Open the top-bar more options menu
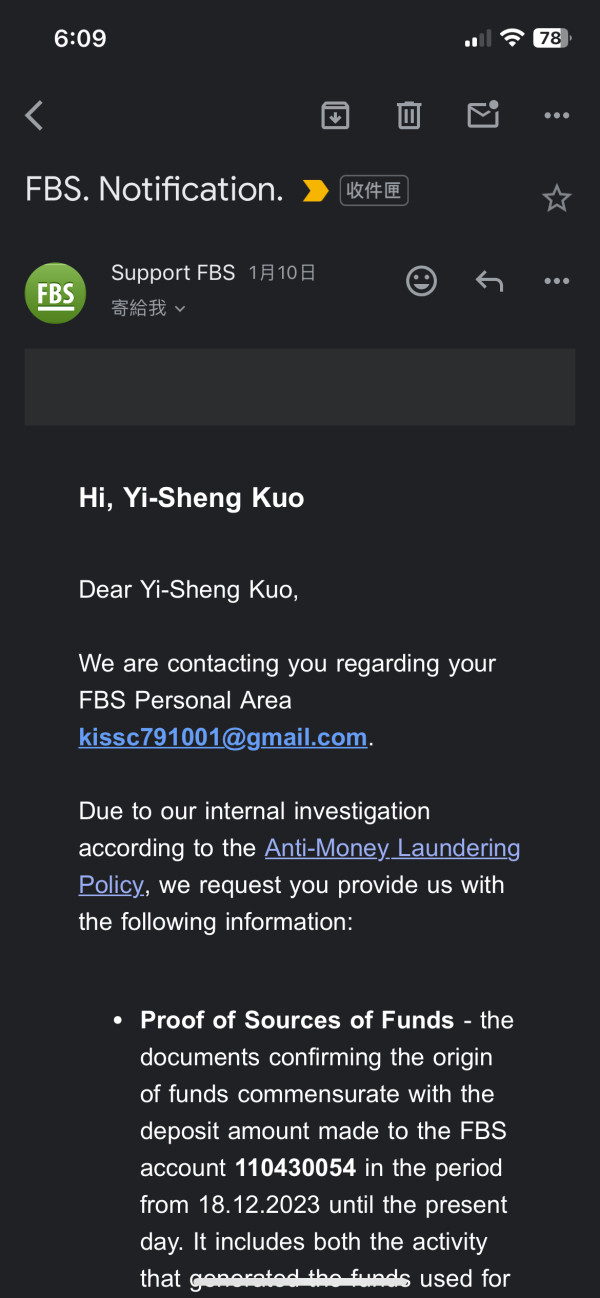Image resolution: width=600 pixels, height=1298 pixels. (x=556, y=116)
